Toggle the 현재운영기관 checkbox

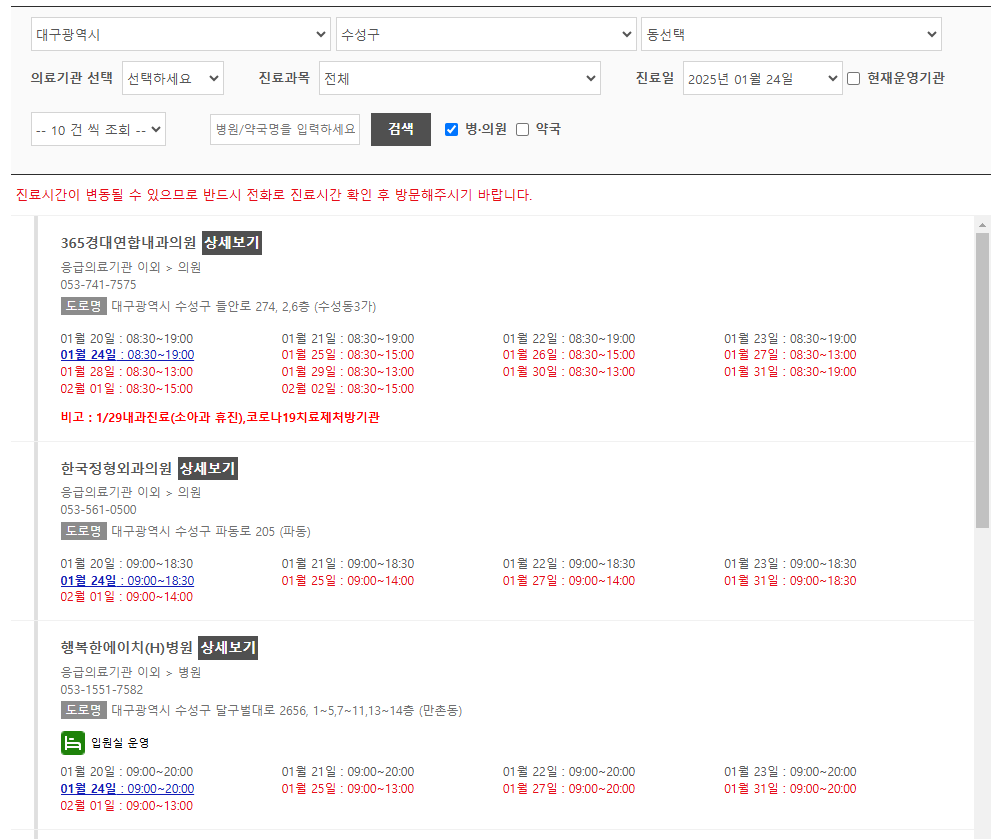(854, 79)
